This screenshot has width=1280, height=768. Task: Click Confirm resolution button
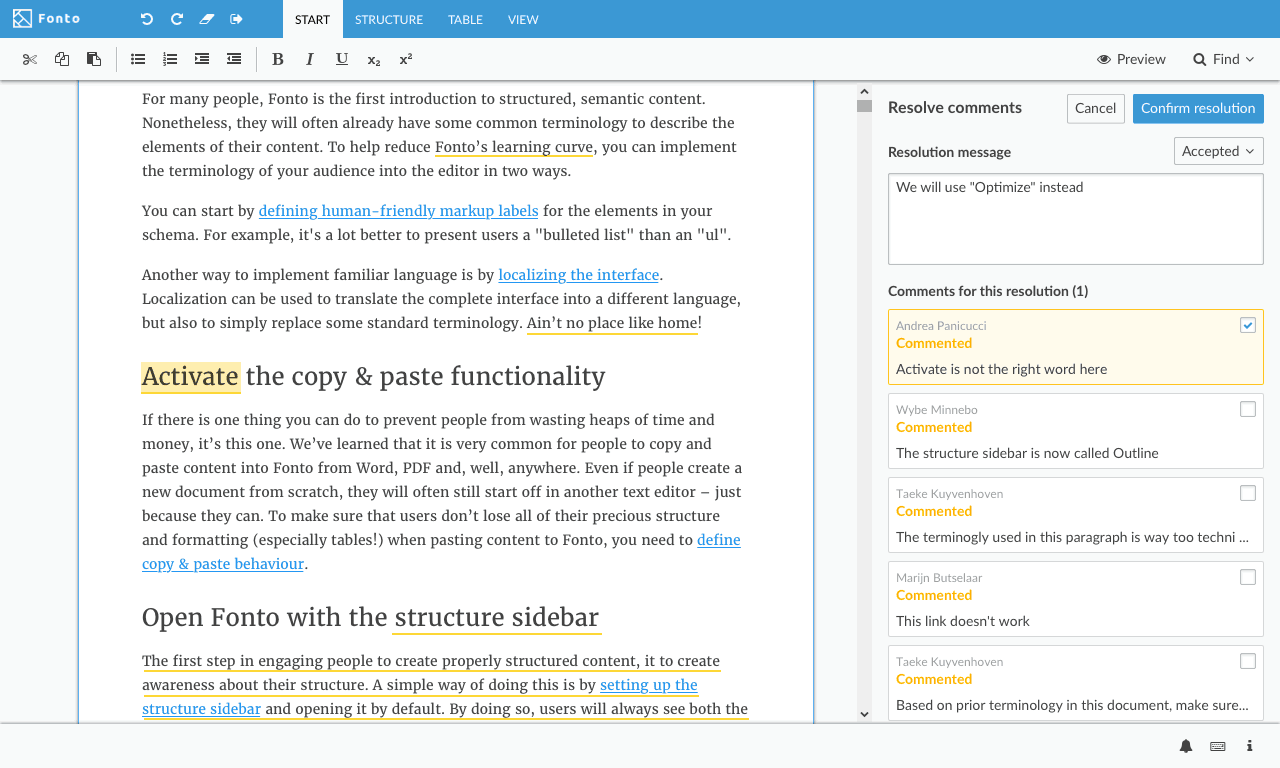click(1198, 108)
